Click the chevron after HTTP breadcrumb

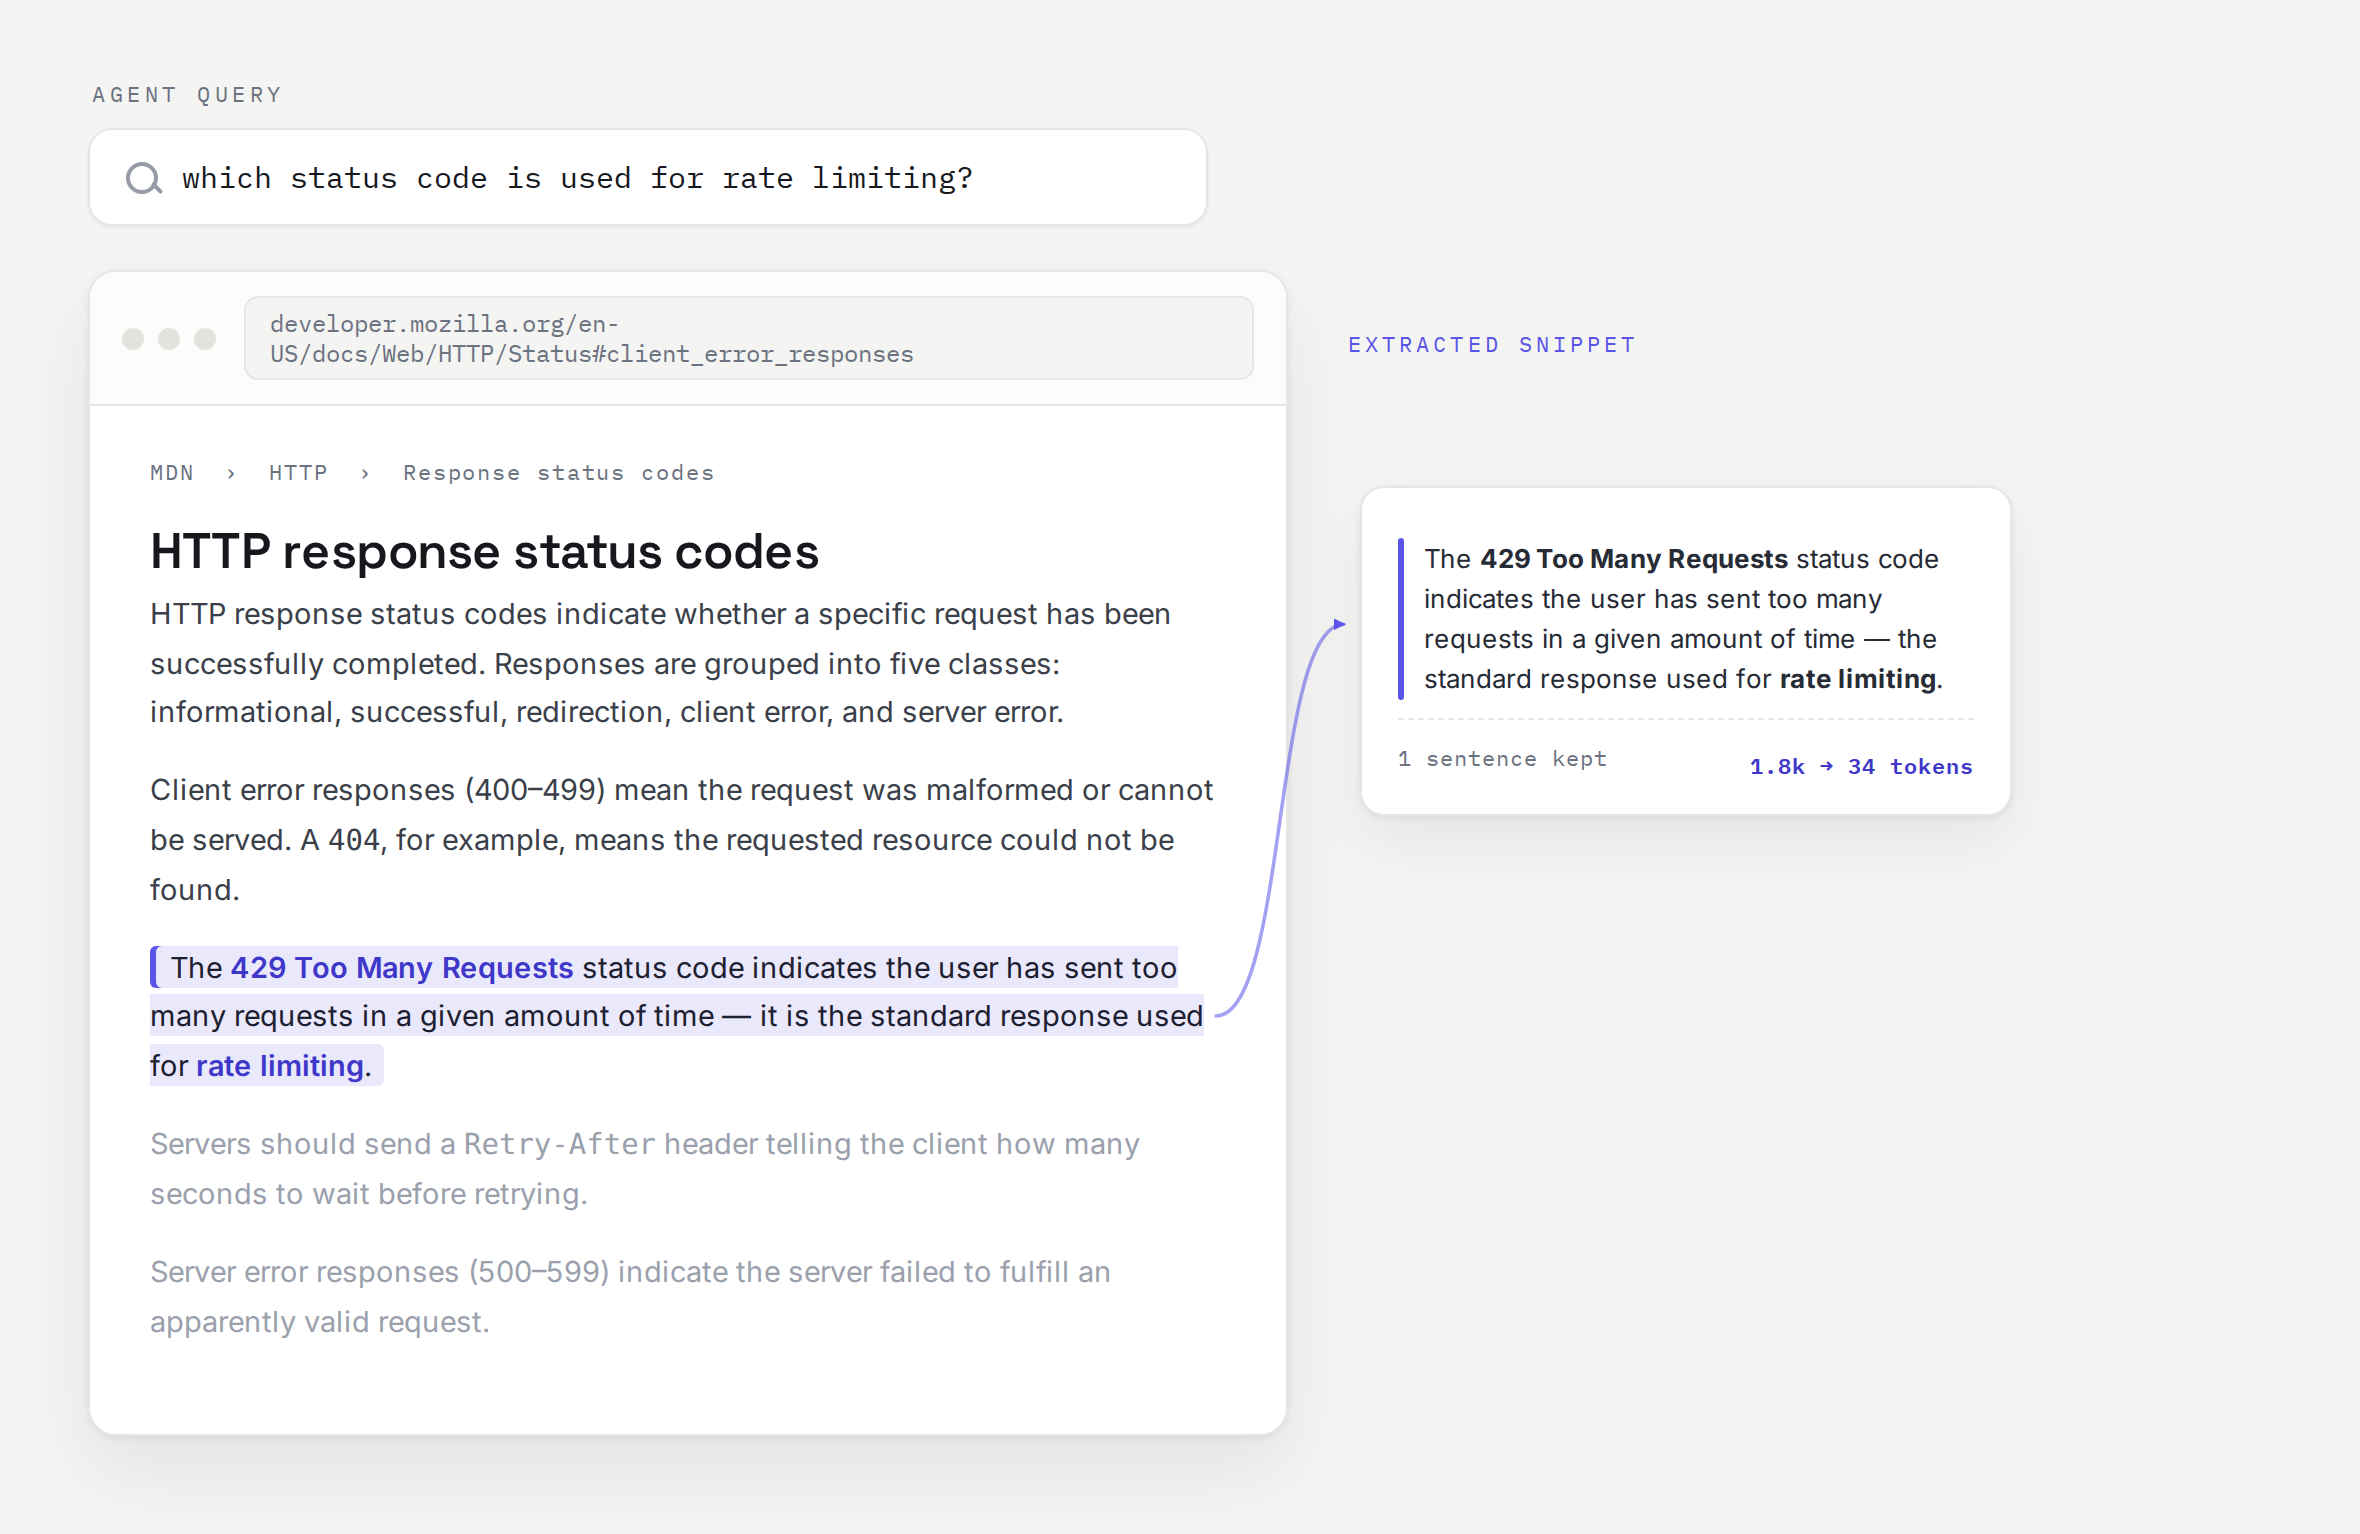(365, 474)
